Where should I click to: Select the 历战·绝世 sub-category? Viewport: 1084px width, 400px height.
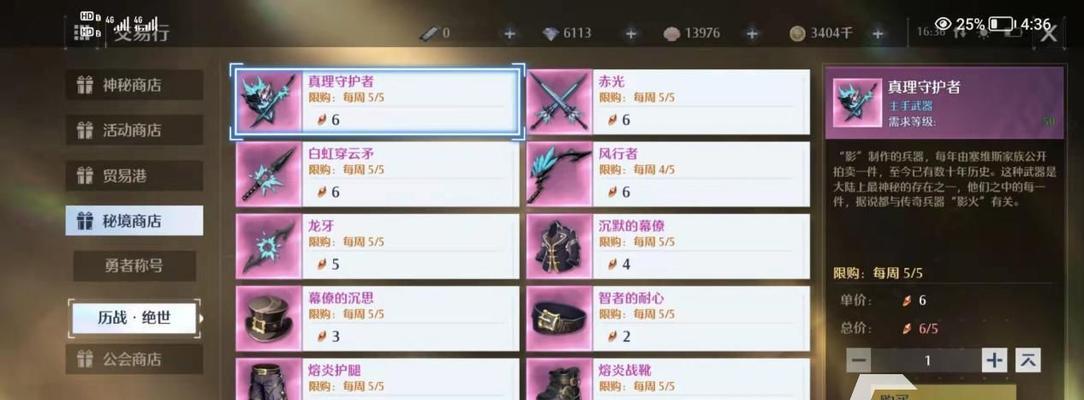click(x=134, y=318)
